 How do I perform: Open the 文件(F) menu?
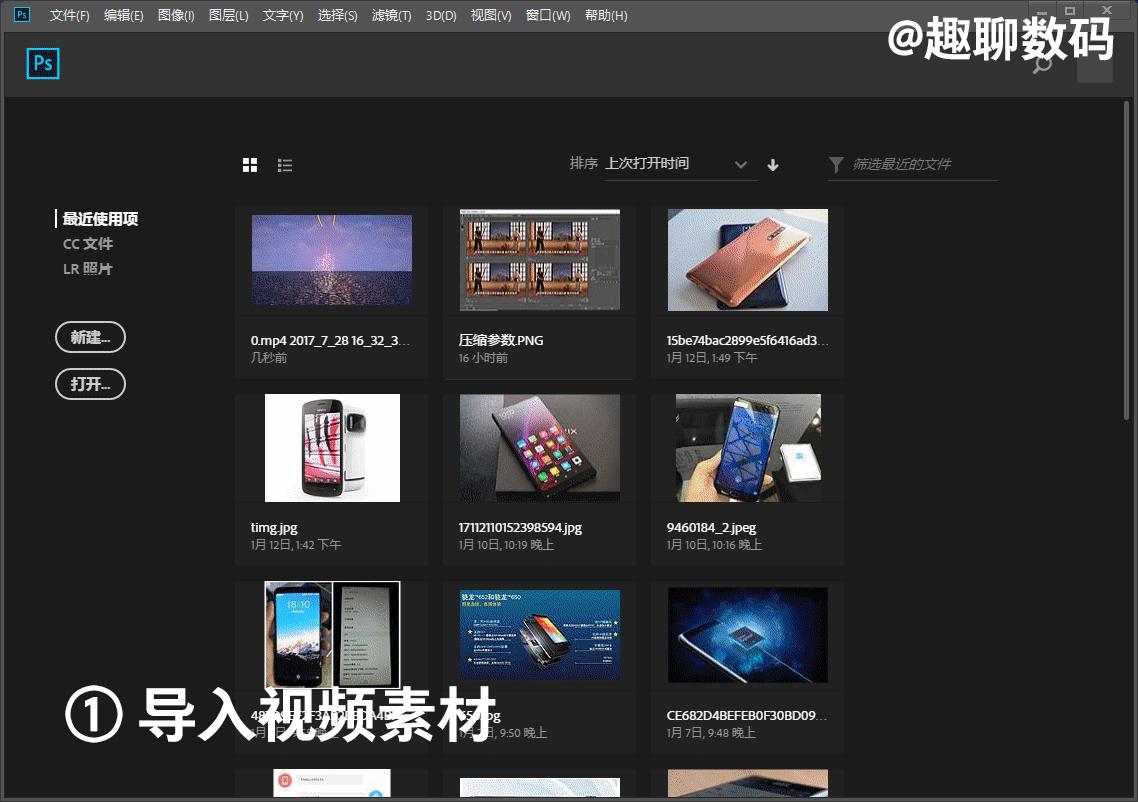(x=68, y=15)
